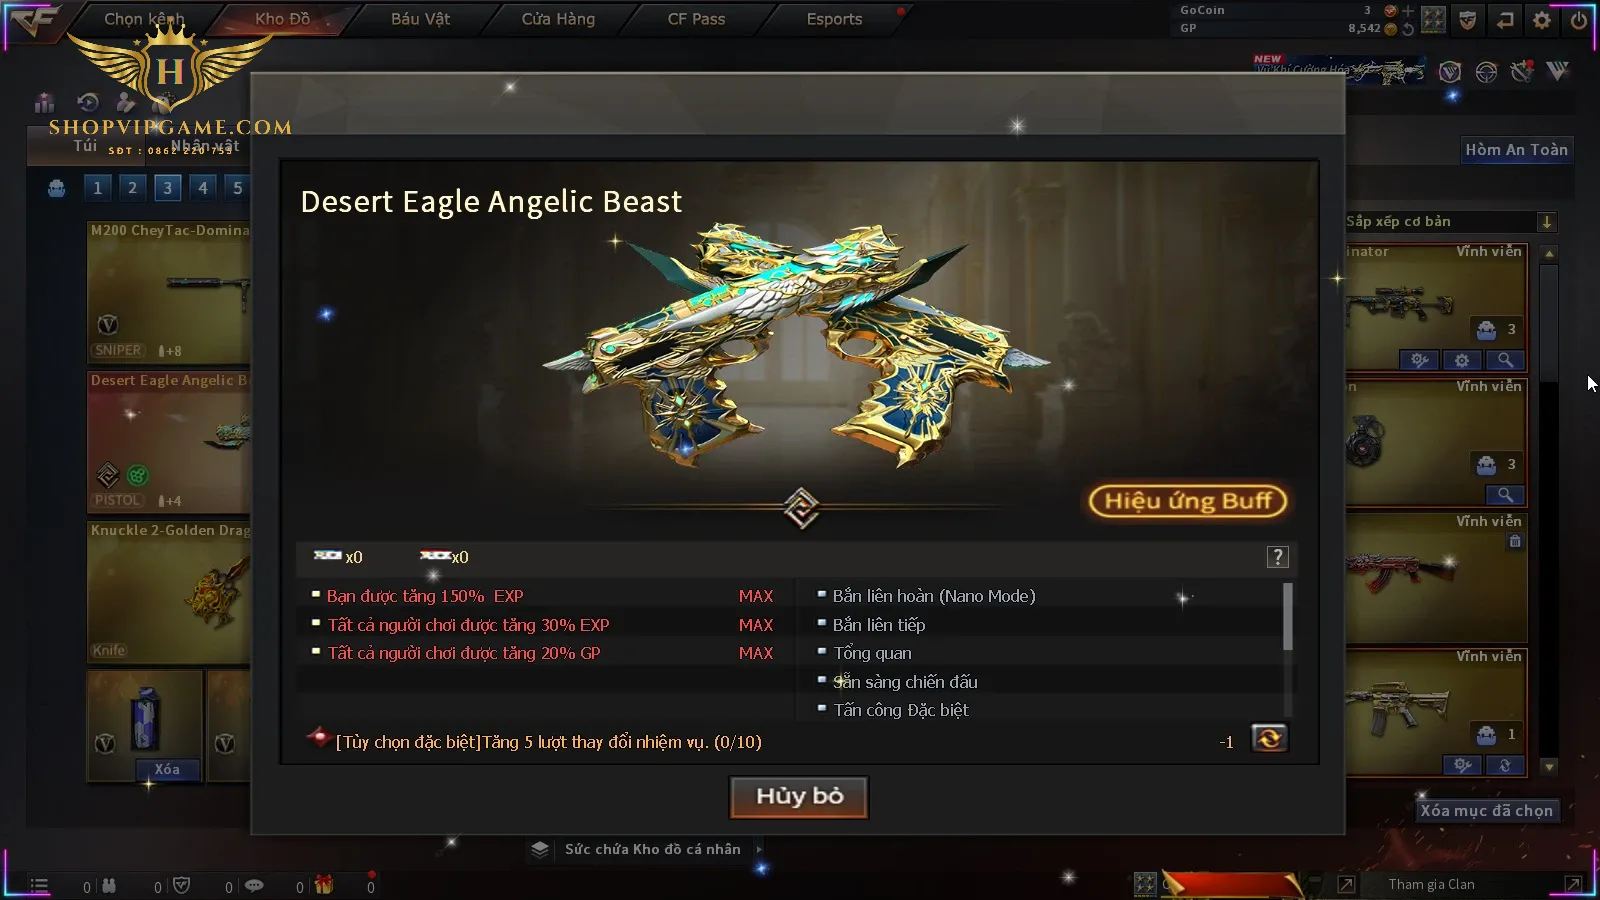Click the power exit icon
This screenshot has height=900, width=1600.
(1579, 20)
